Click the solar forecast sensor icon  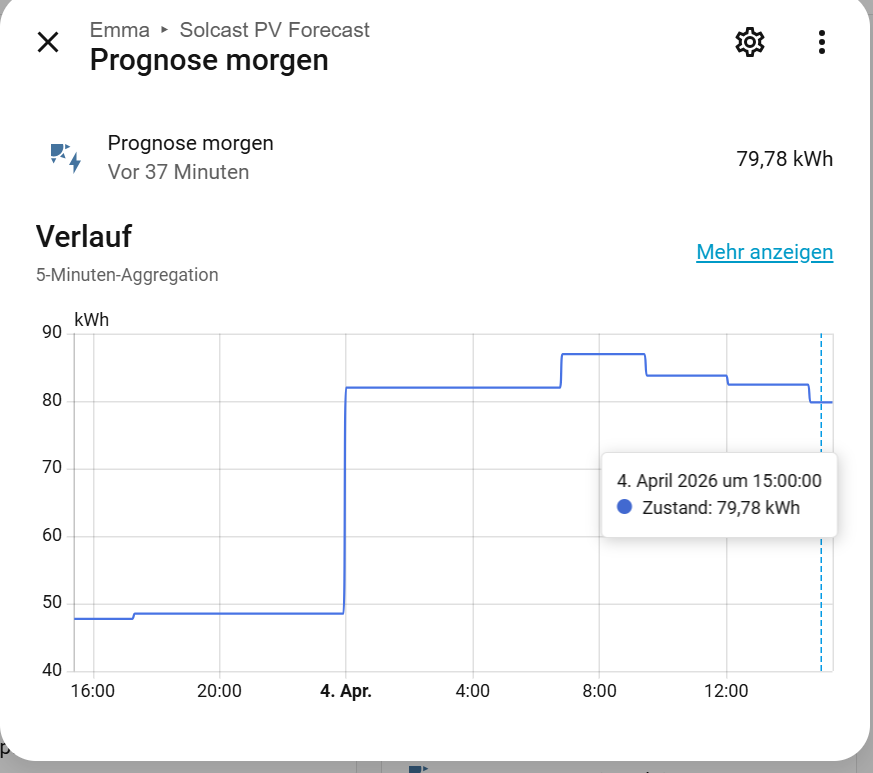coord(66,158)
